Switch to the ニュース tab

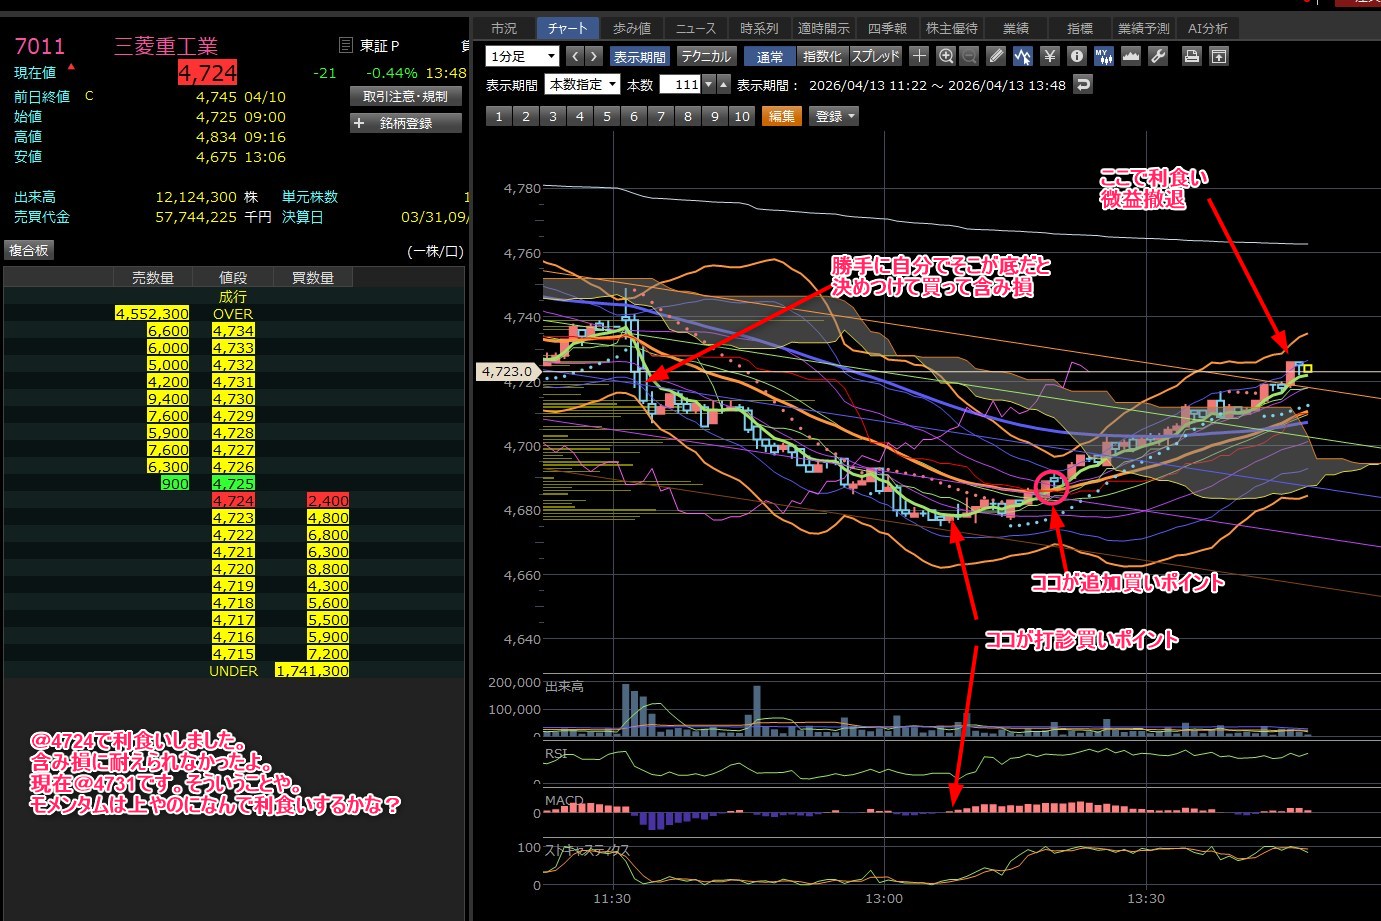[x=695, y=28]
